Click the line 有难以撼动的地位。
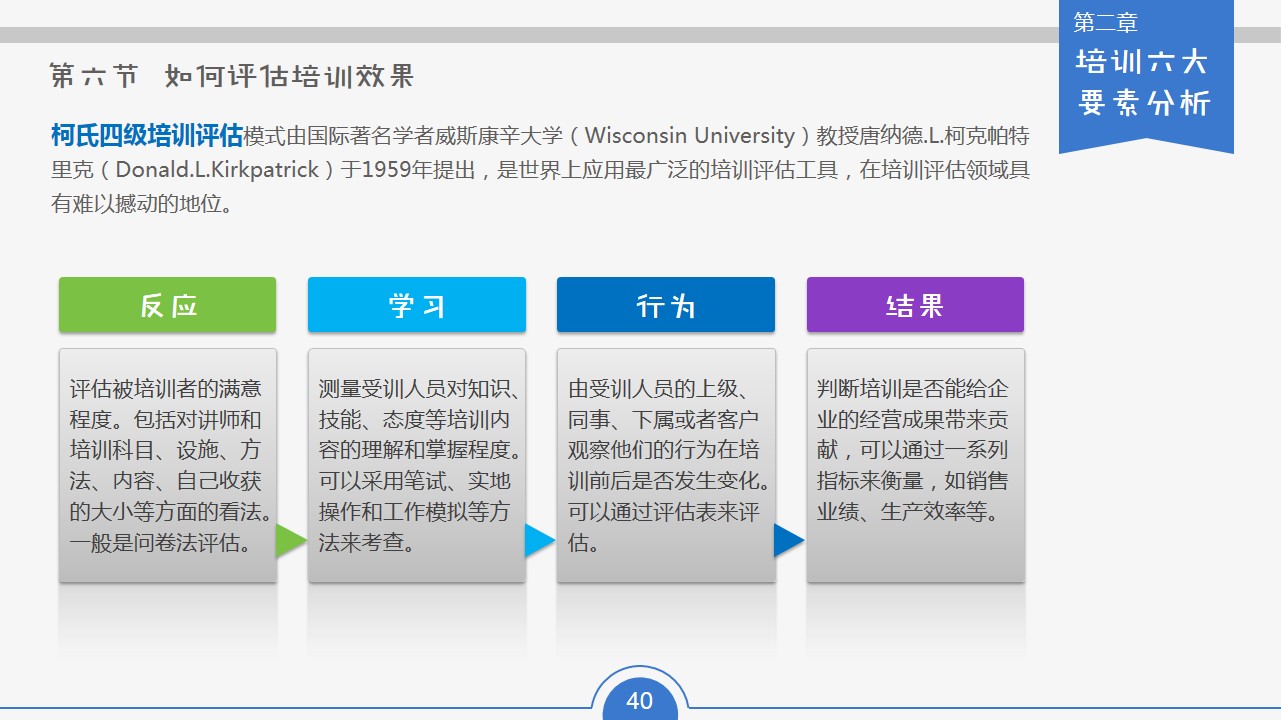The width and height of the screenshot is (1281, 720). (141, 205)
